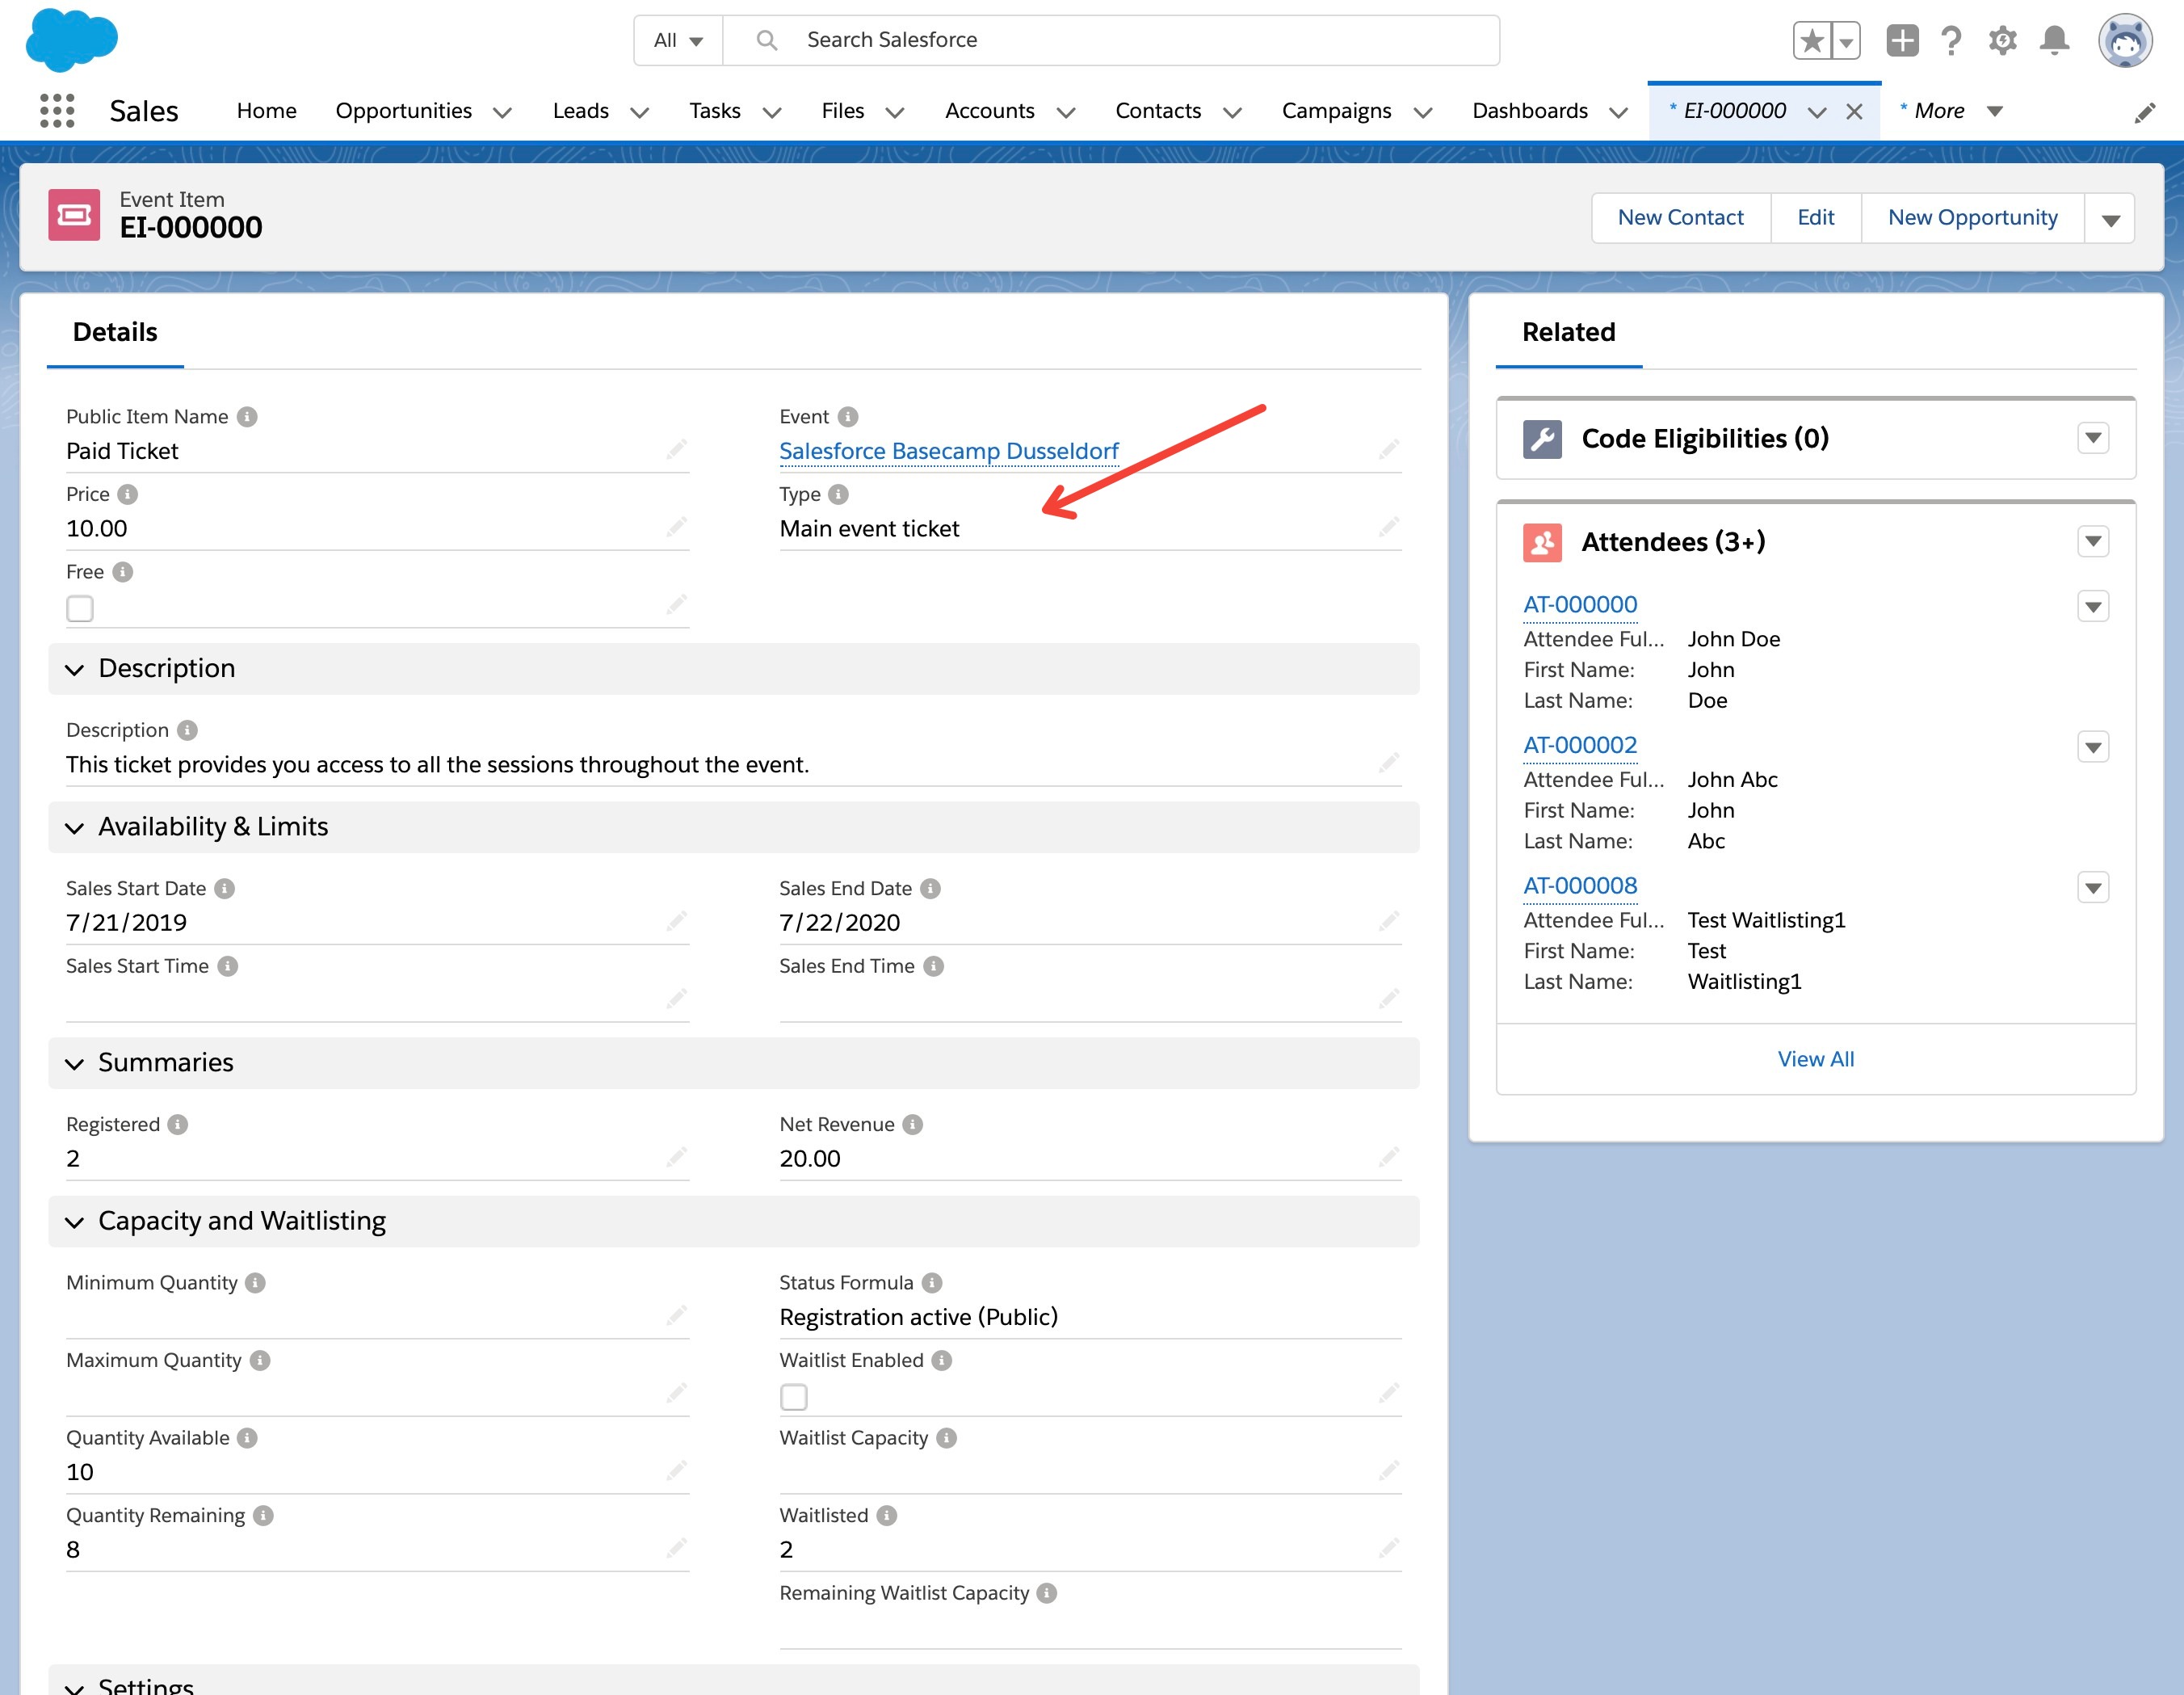Image resolution: width=2184 pixels, height=1695 pixels.
Task: Open the Setup gear icon
Action: pos(2002,40)
